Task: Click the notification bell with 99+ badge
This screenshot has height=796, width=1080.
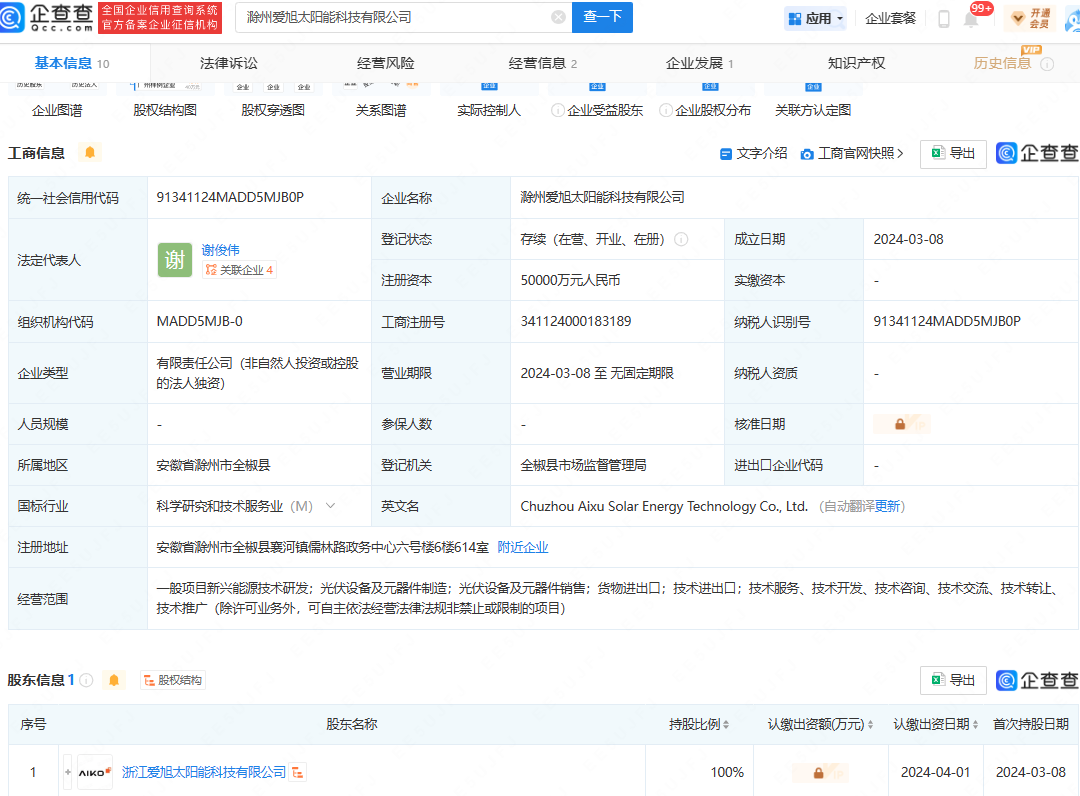Action: coord(971,19)
